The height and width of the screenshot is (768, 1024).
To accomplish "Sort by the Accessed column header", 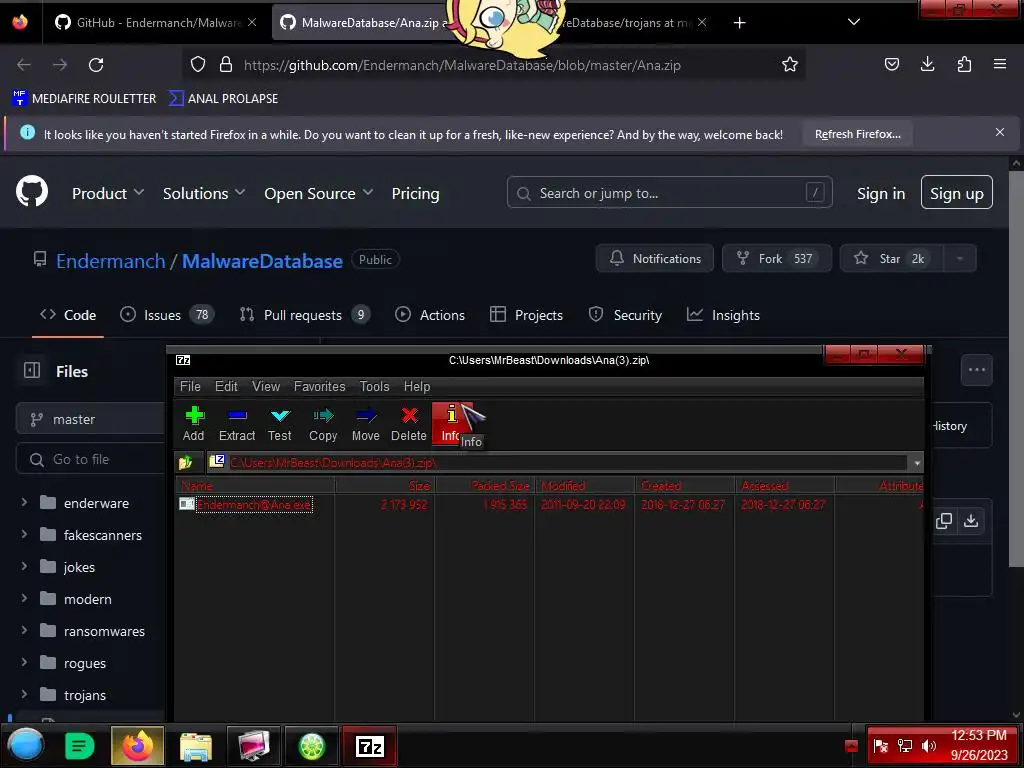I will coord(785,485).
